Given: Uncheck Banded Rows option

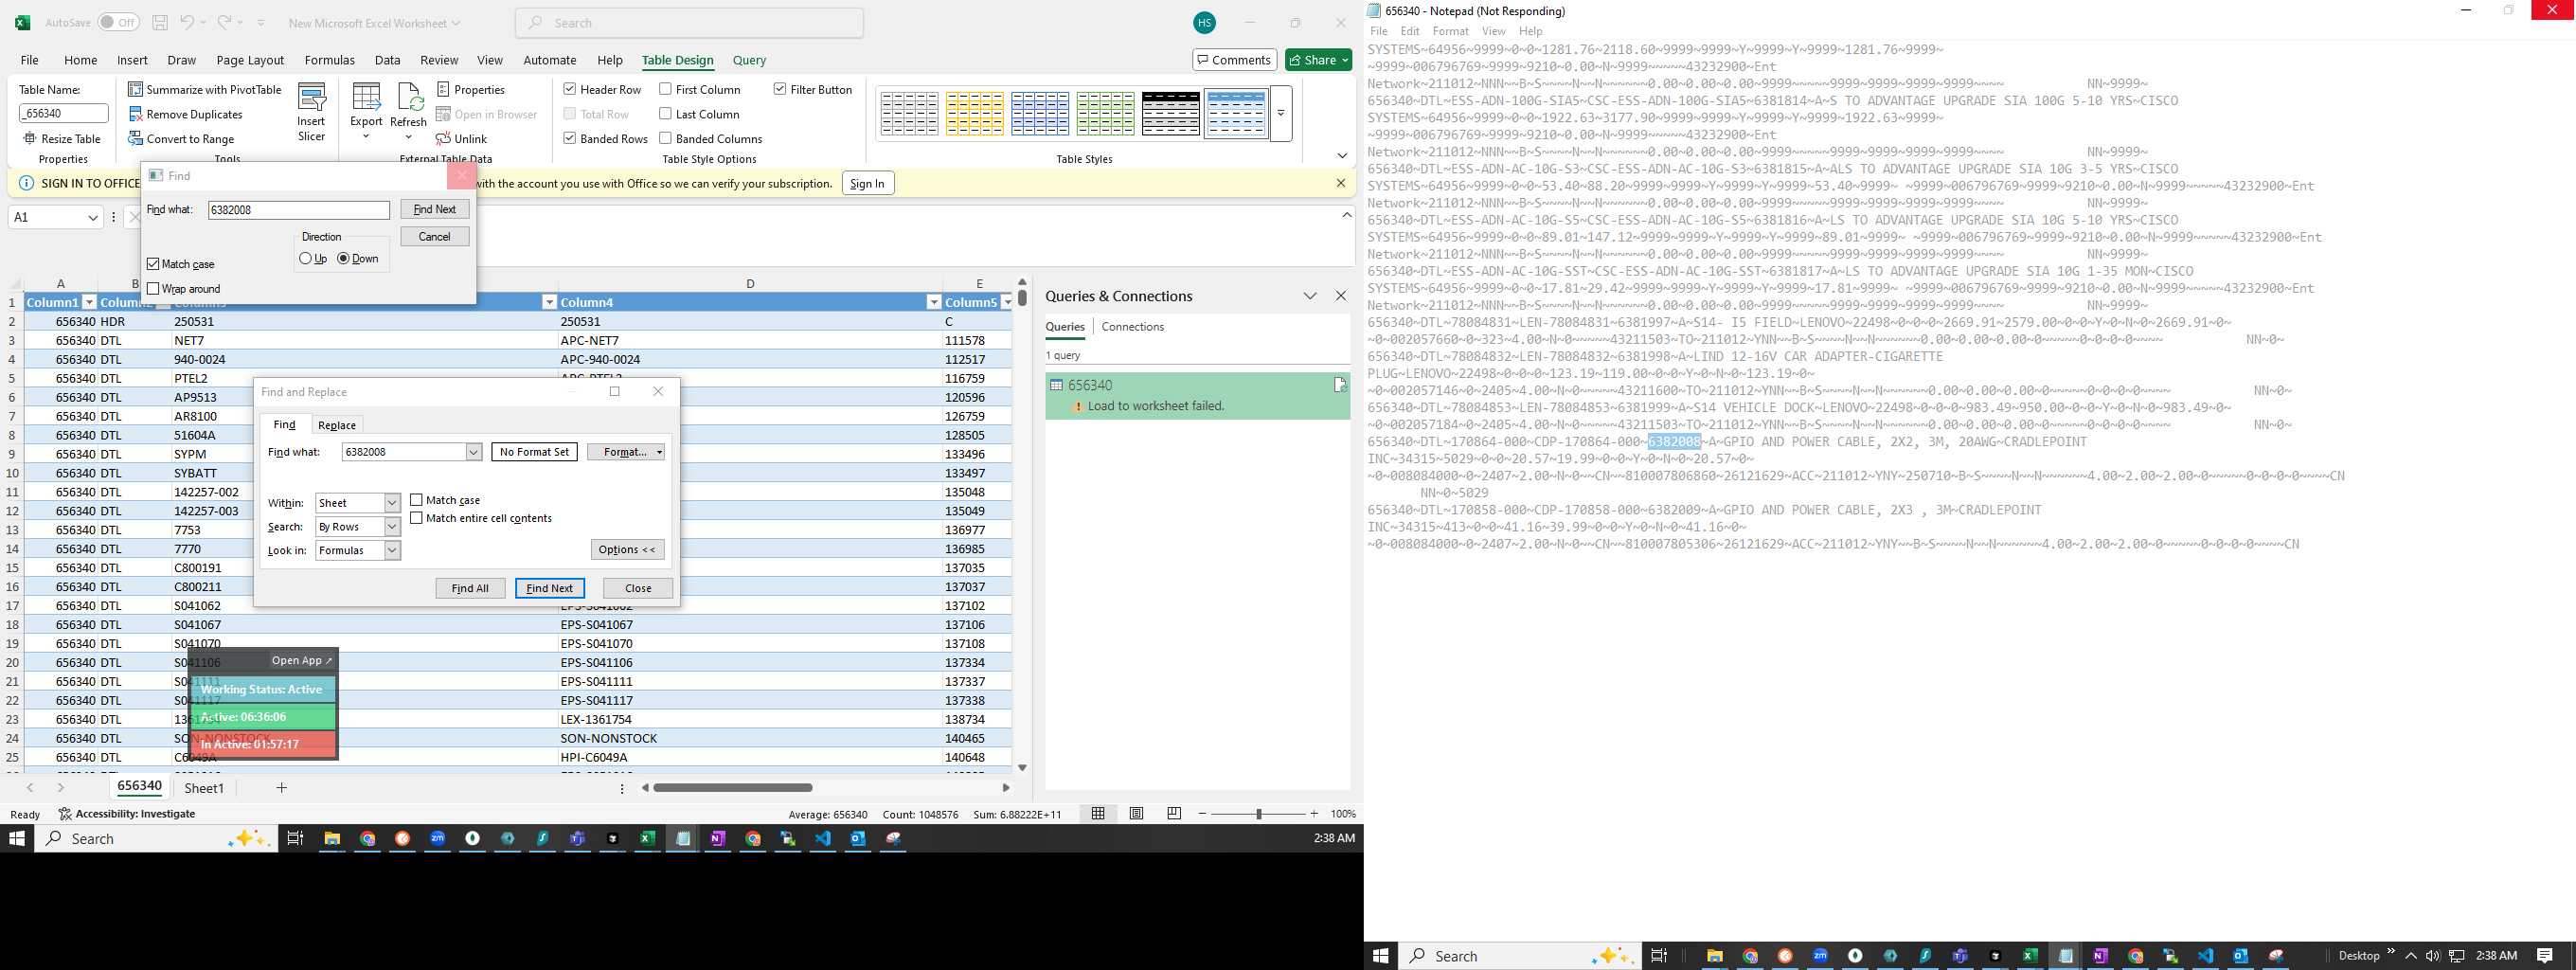Looking at the screenshot, I should tap(569, 139).
